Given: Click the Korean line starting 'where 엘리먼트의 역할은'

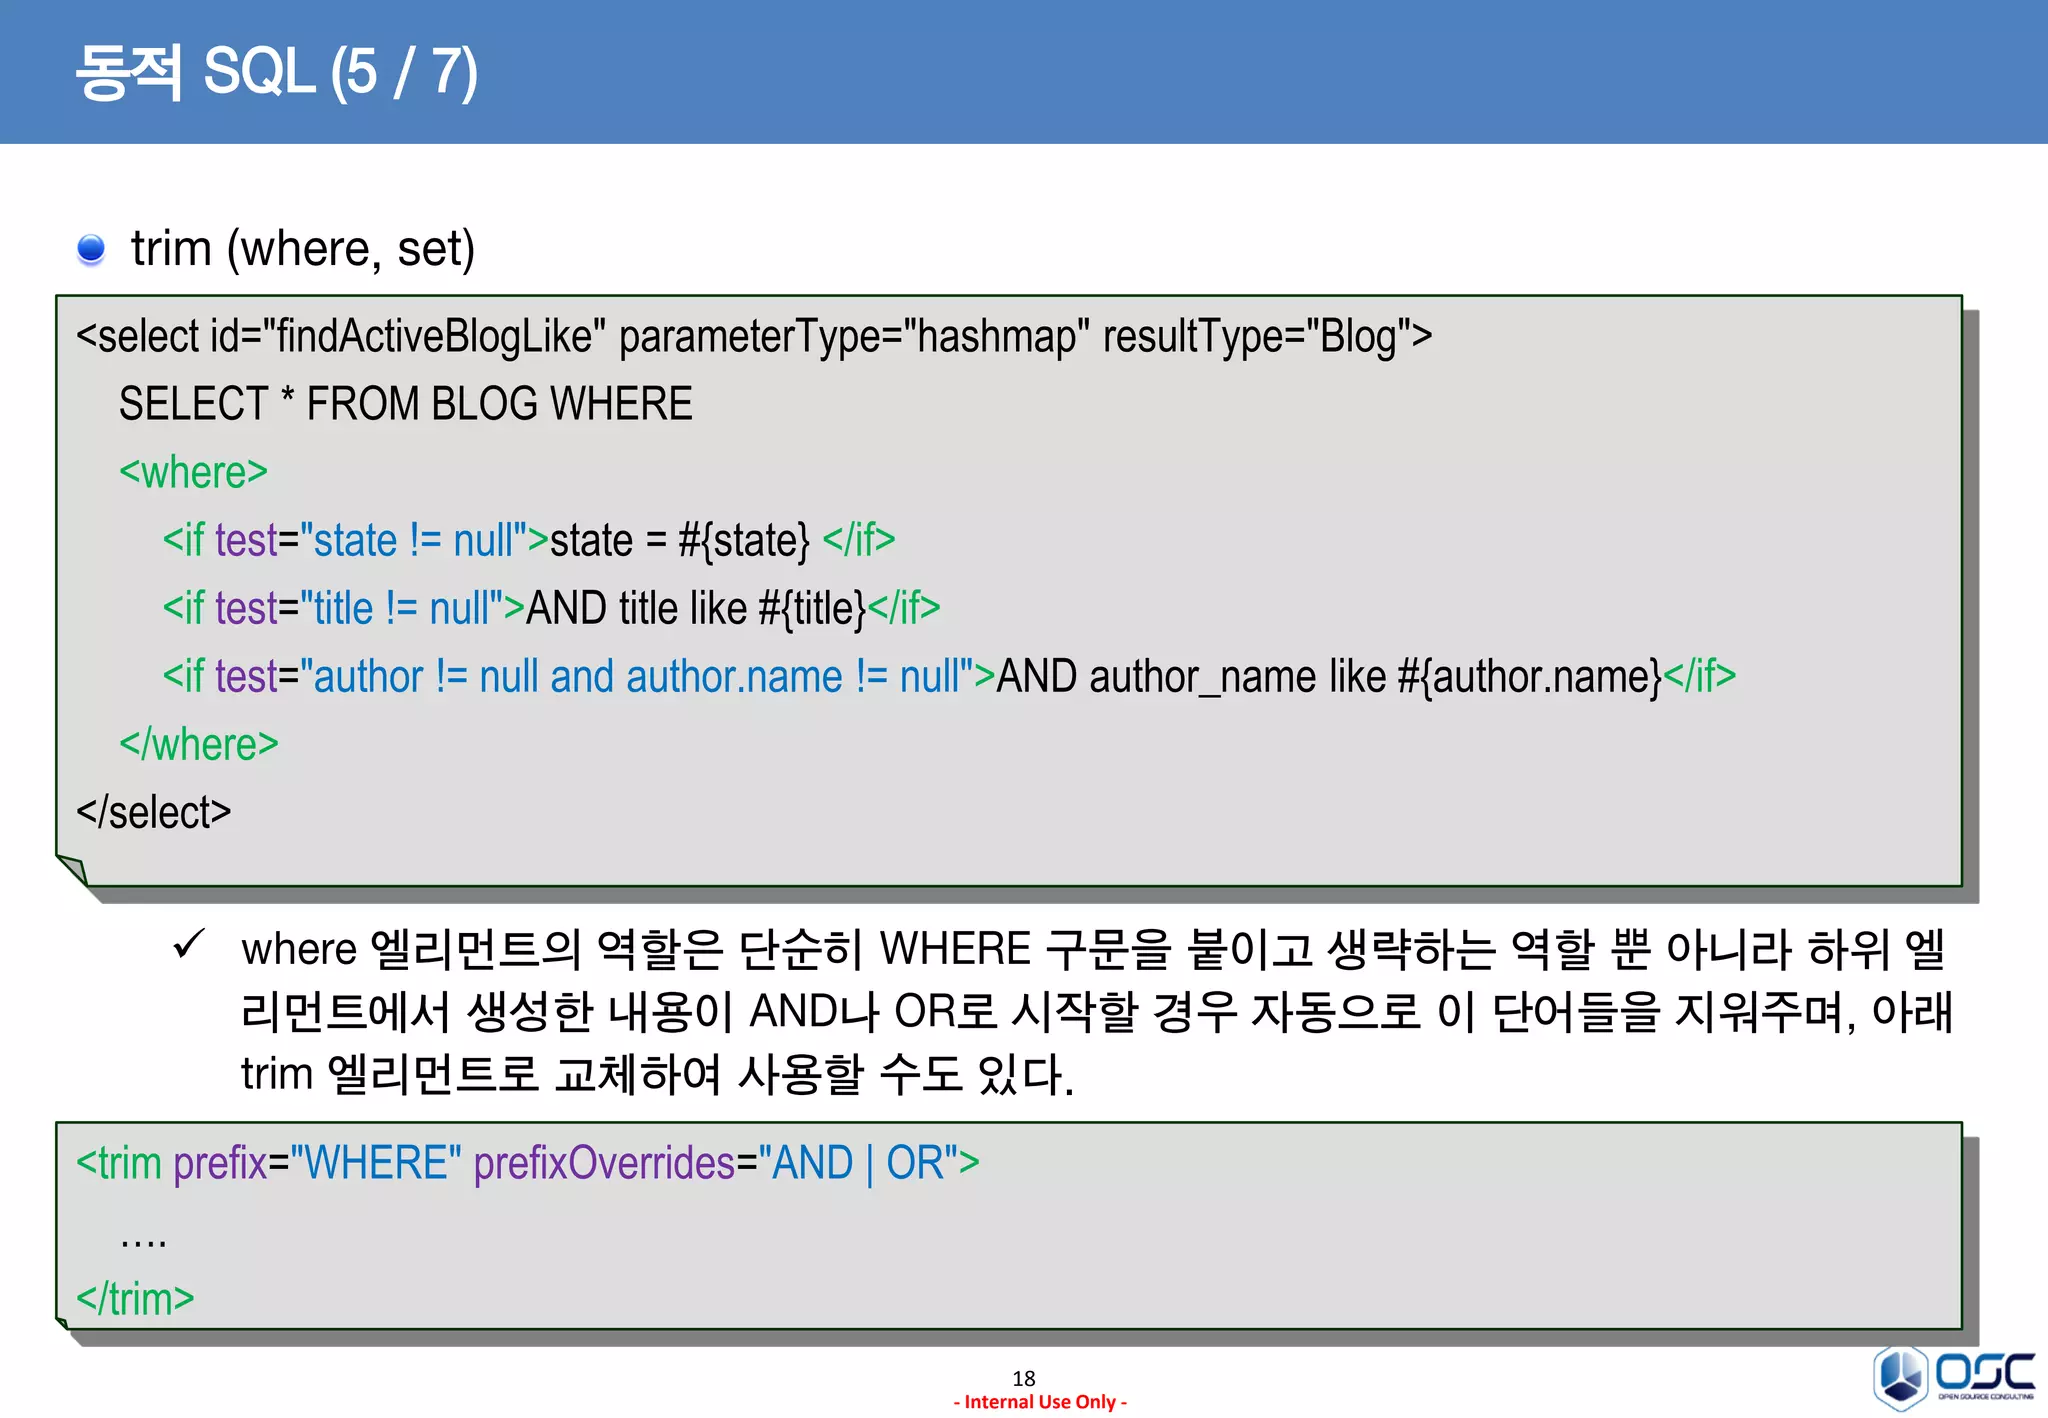Looking at the screenshot, I should coord(1094,948).
